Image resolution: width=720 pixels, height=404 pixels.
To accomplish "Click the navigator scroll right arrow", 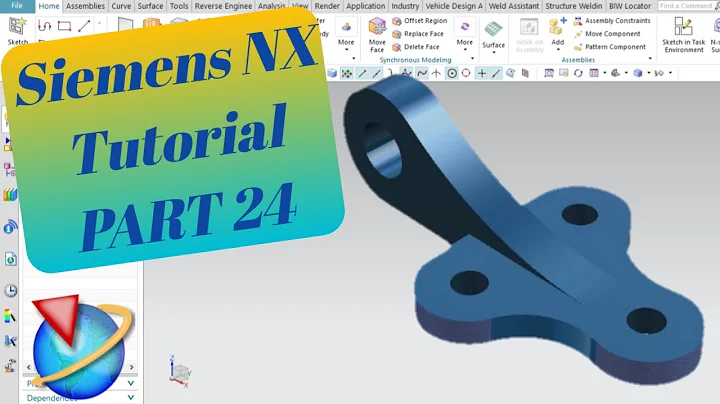I will tap(131, 367).
